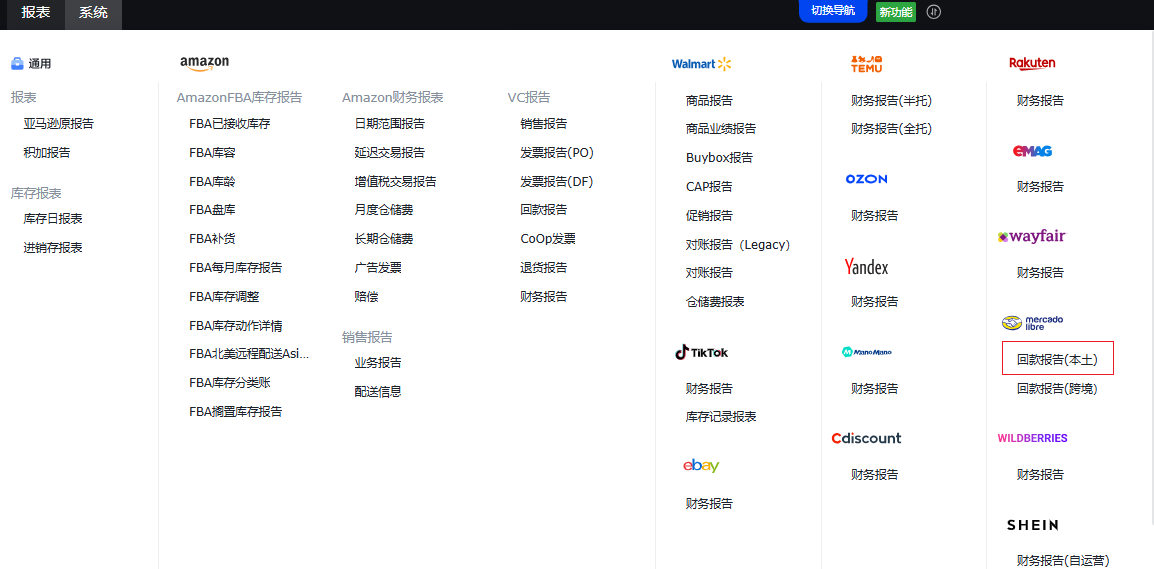Screen dimensions: 1154x569
Task: Open TEMU 财务报告(全托)
Action: click(x=891, y=129)
